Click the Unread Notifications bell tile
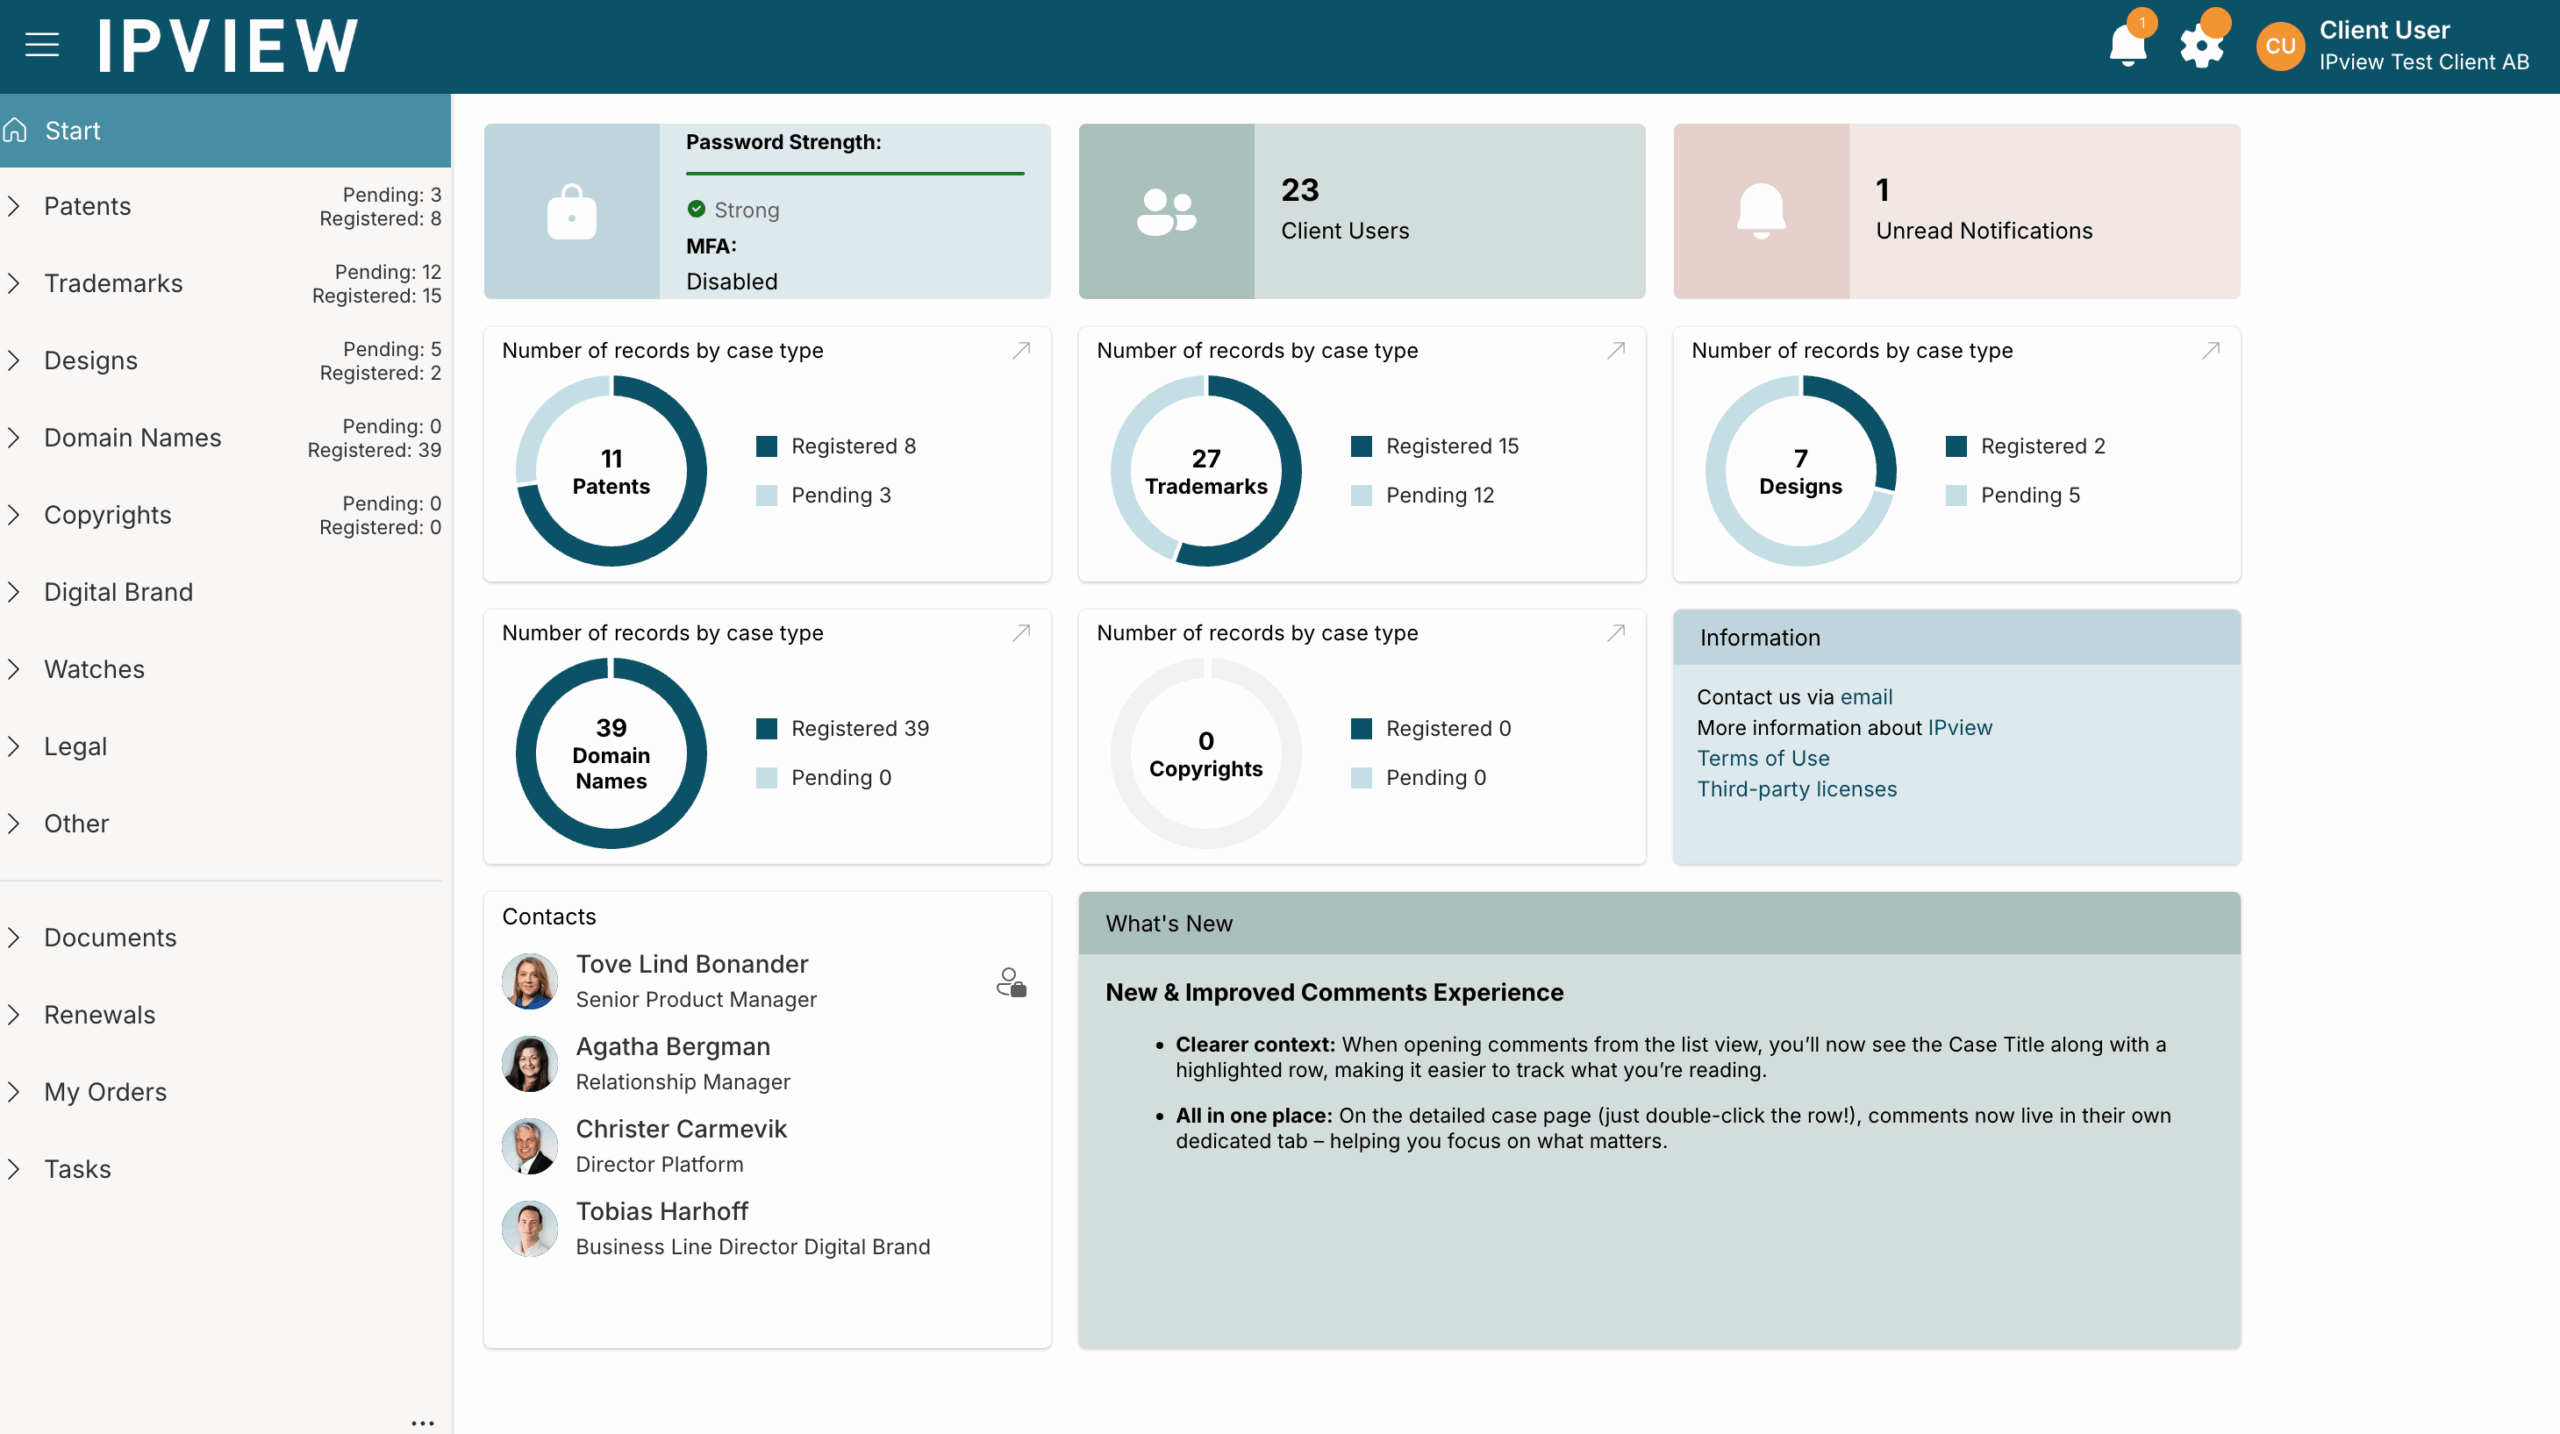Viewport: 2560px width, 1434px height. coord(1761,211)
